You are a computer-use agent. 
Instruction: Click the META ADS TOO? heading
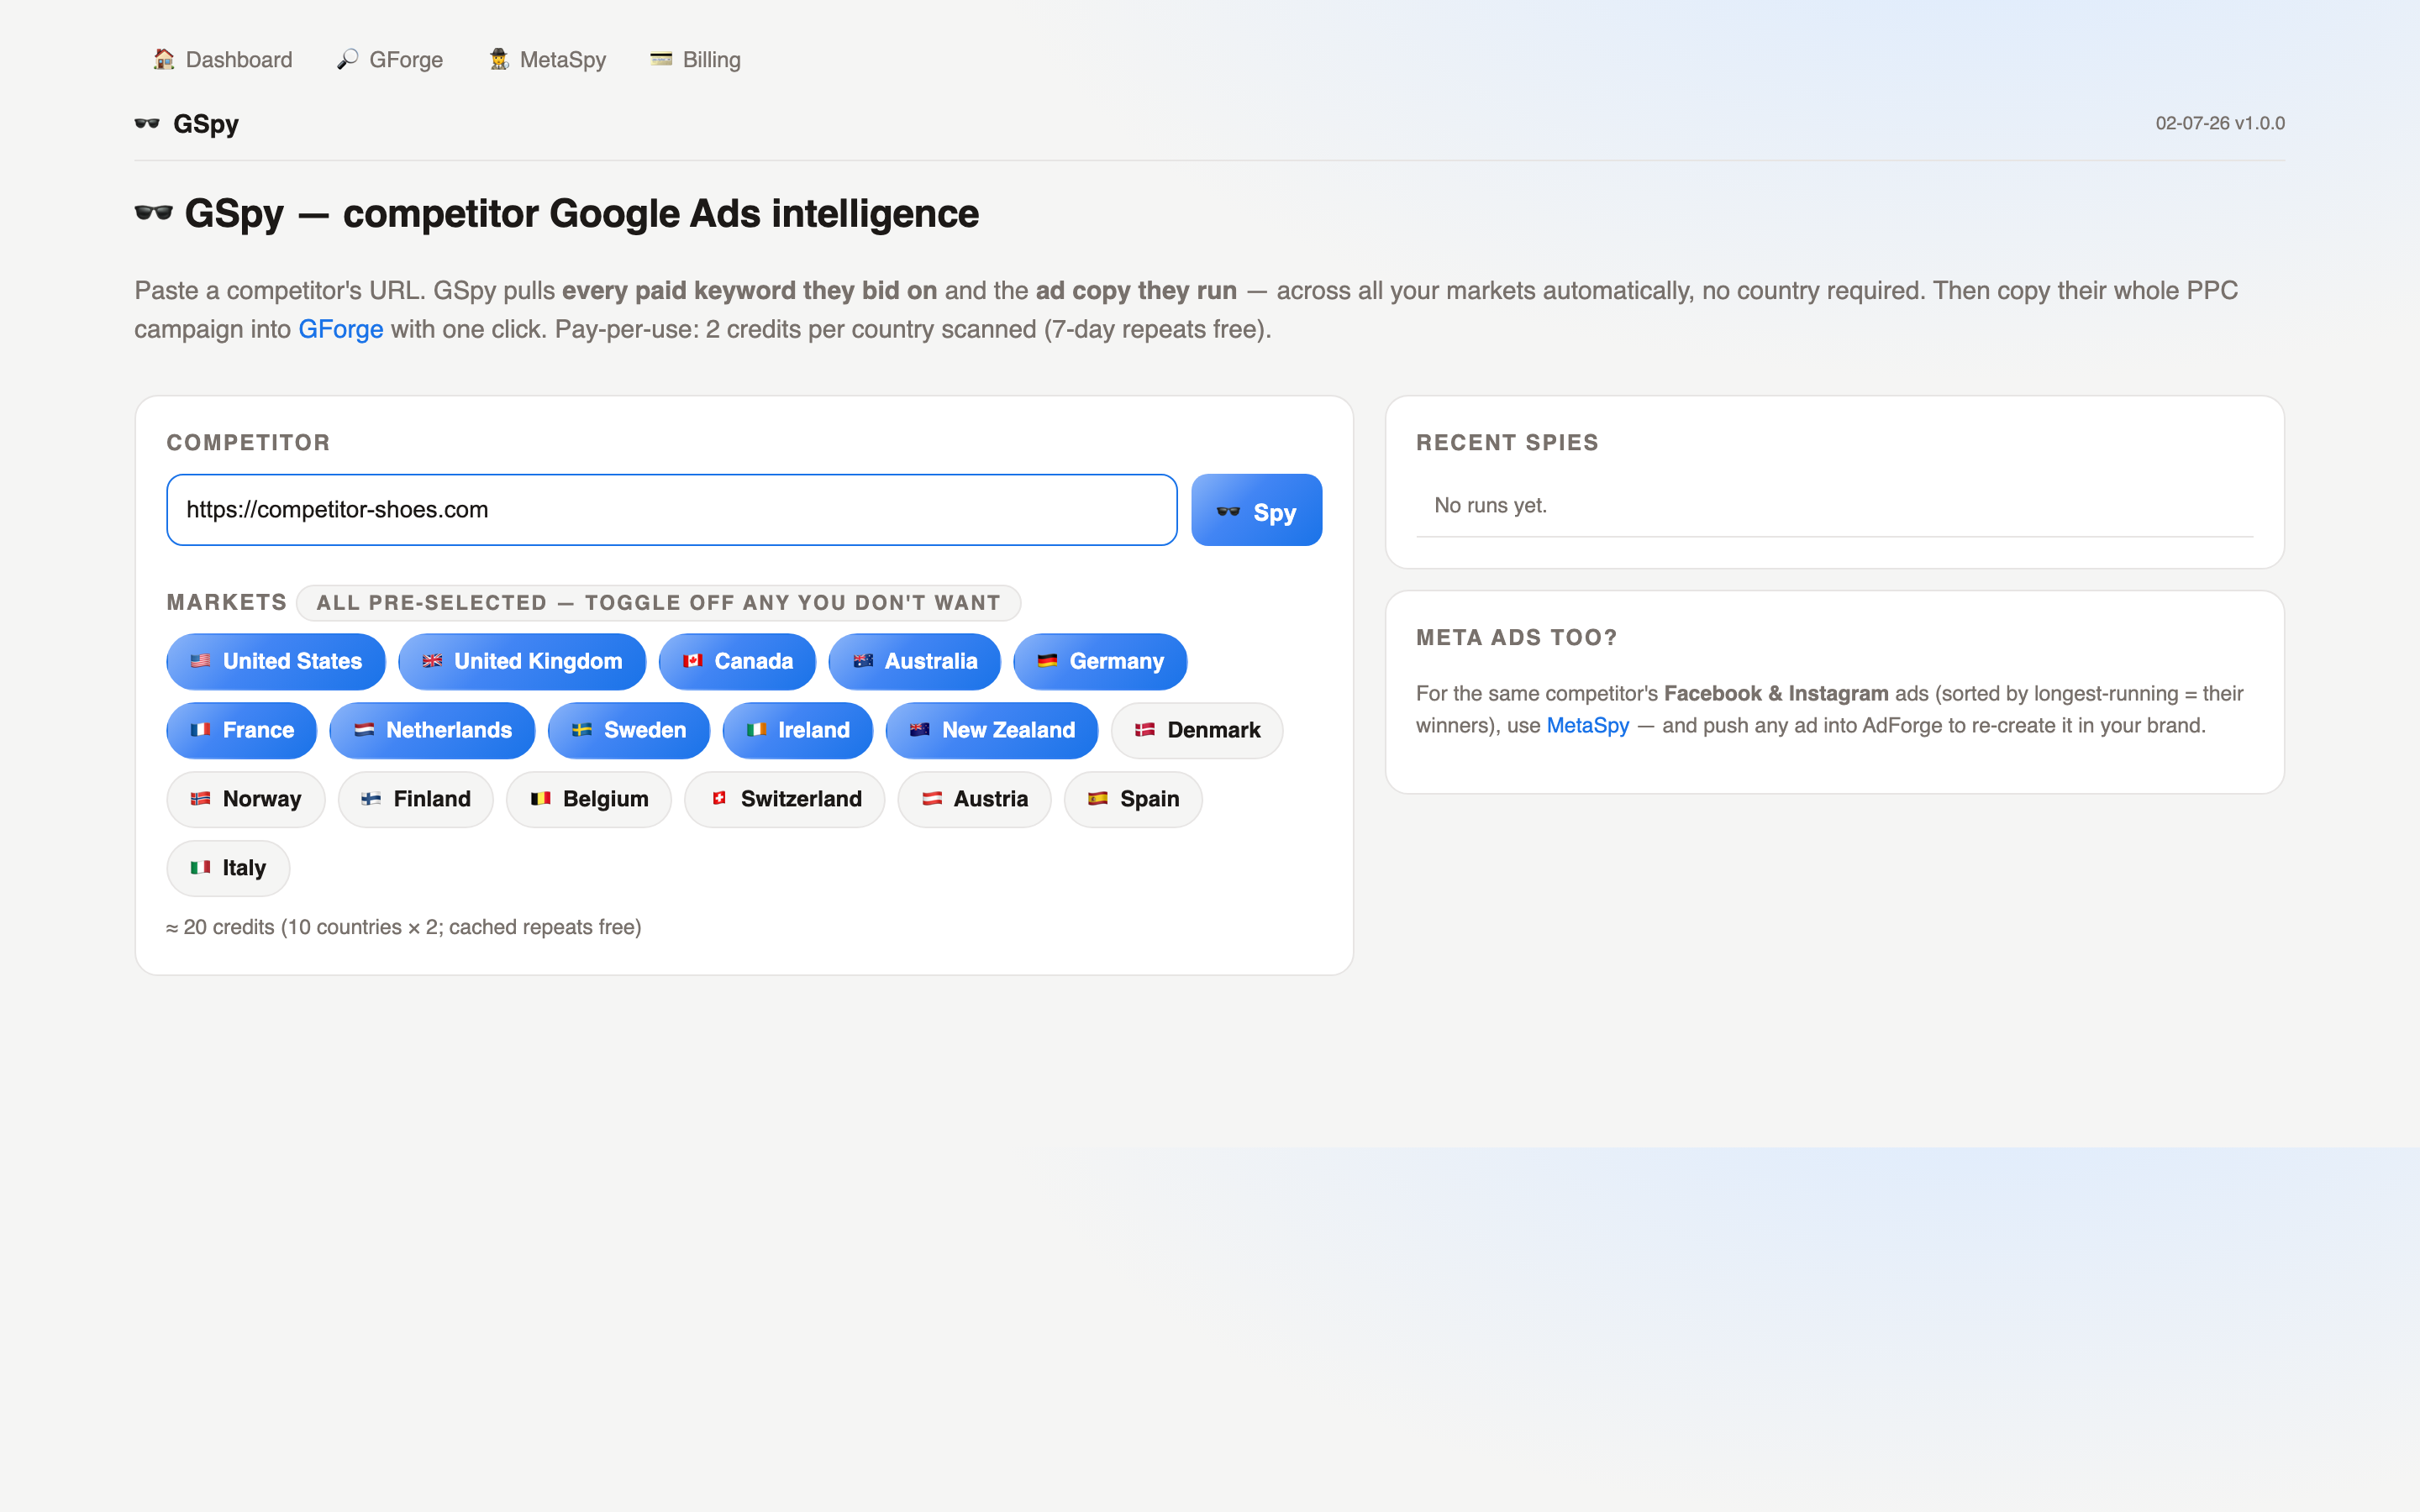coord(1516,637)
